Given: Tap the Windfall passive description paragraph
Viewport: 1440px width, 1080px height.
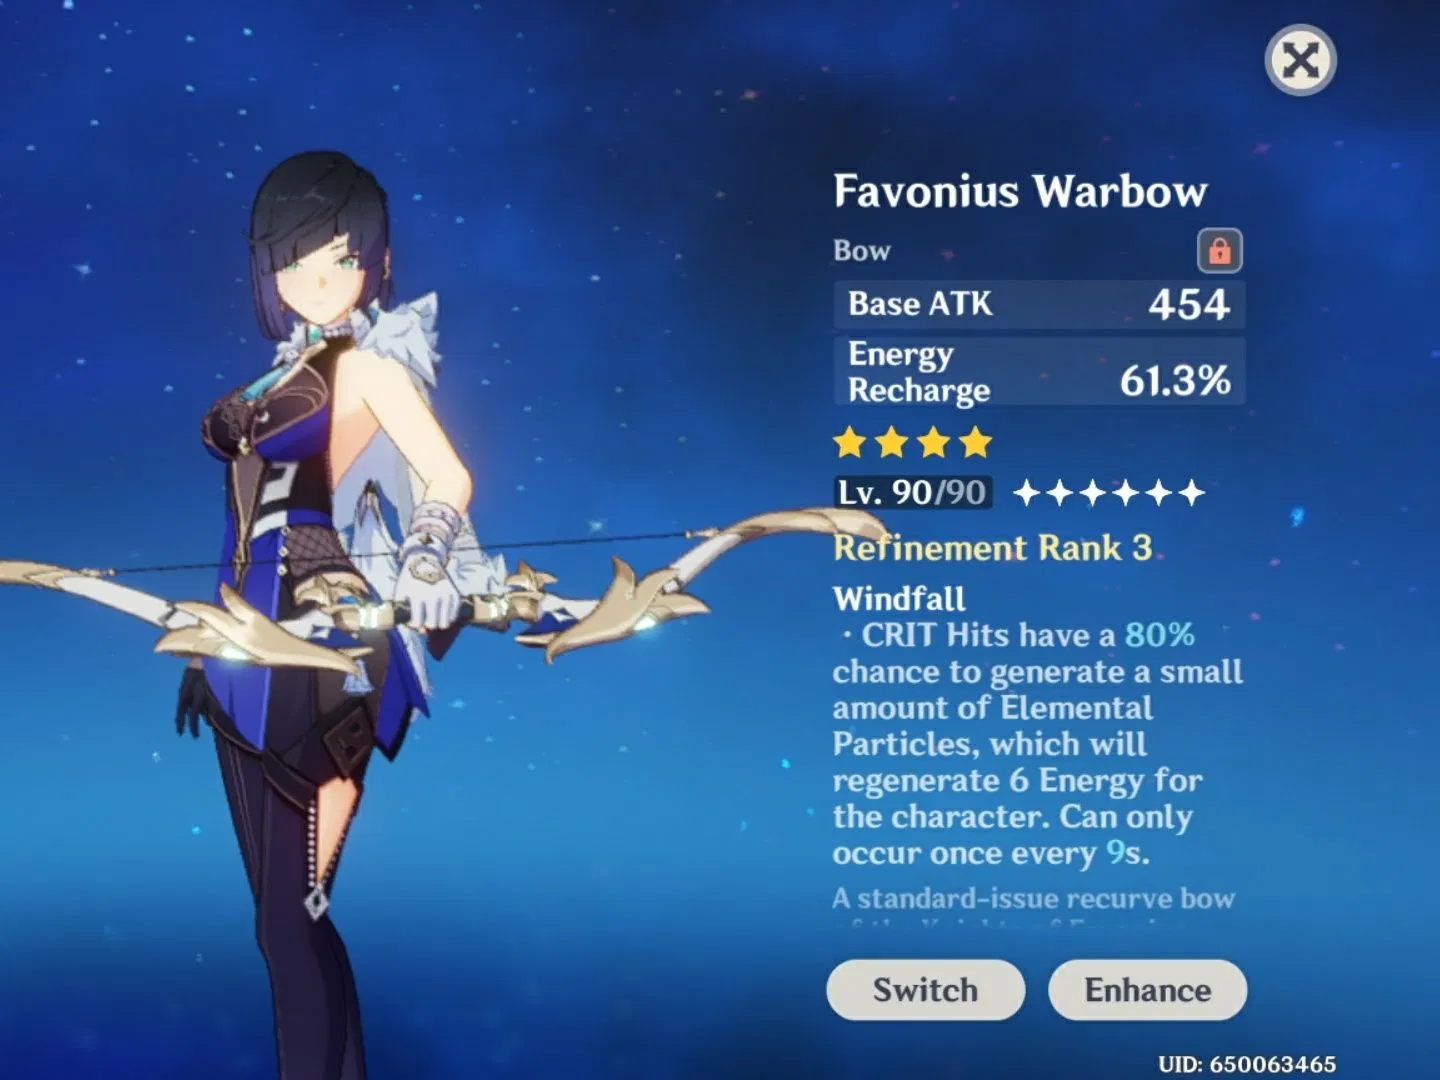Looking at the screenshot, I should tap(1037, 744).
